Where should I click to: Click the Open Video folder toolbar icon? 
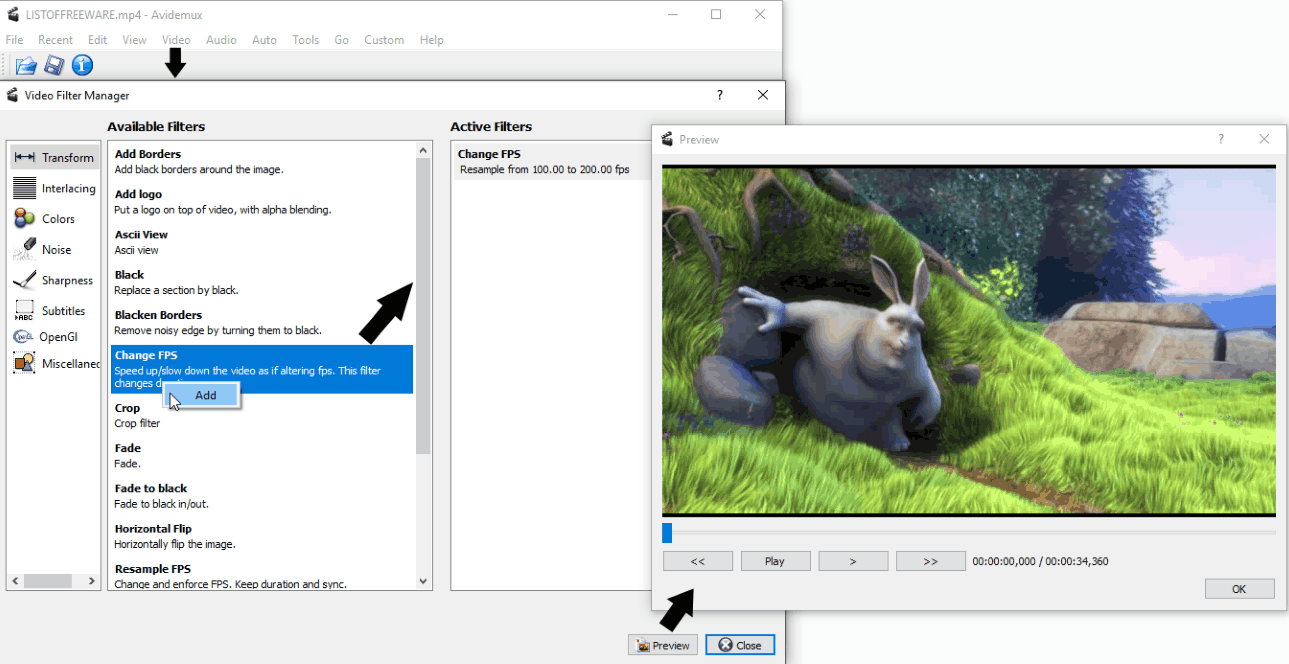click(x=25, y=66)
